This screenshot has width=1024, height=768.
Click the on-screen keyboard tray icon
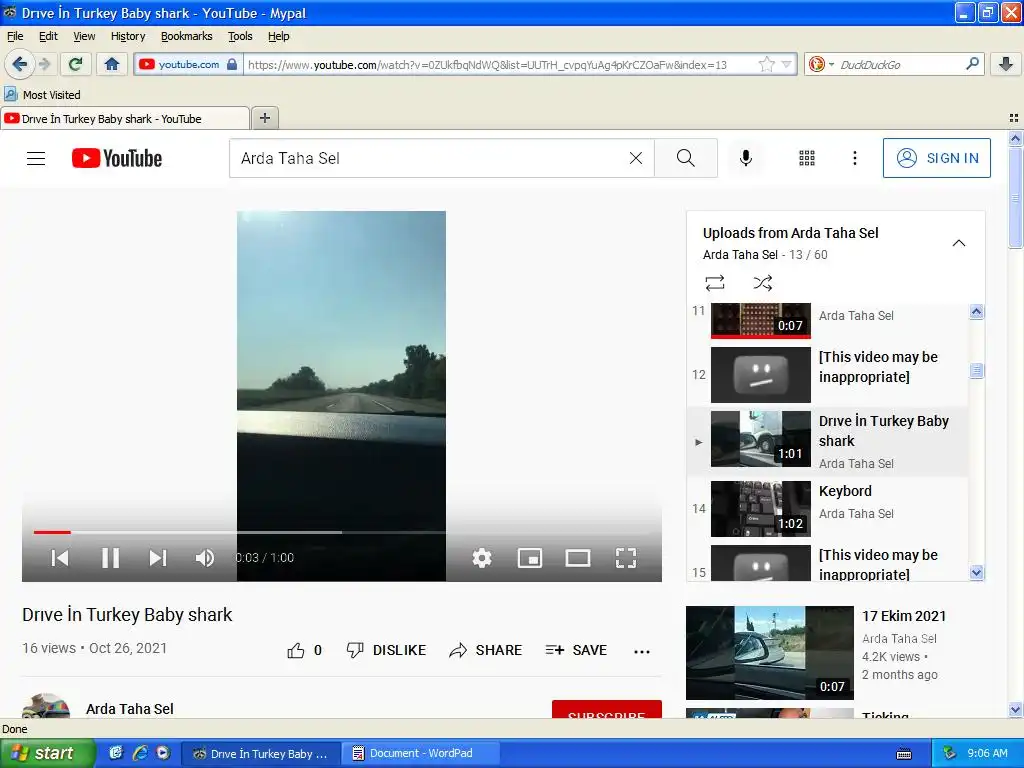point(904,754)
